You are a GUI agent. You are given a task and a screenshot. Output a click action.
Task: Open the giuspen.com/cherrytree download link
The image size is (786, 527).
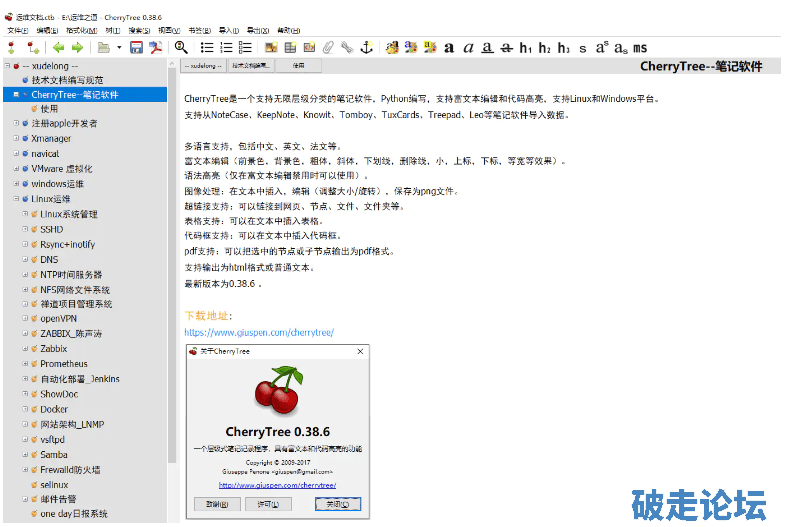(258, 332)
